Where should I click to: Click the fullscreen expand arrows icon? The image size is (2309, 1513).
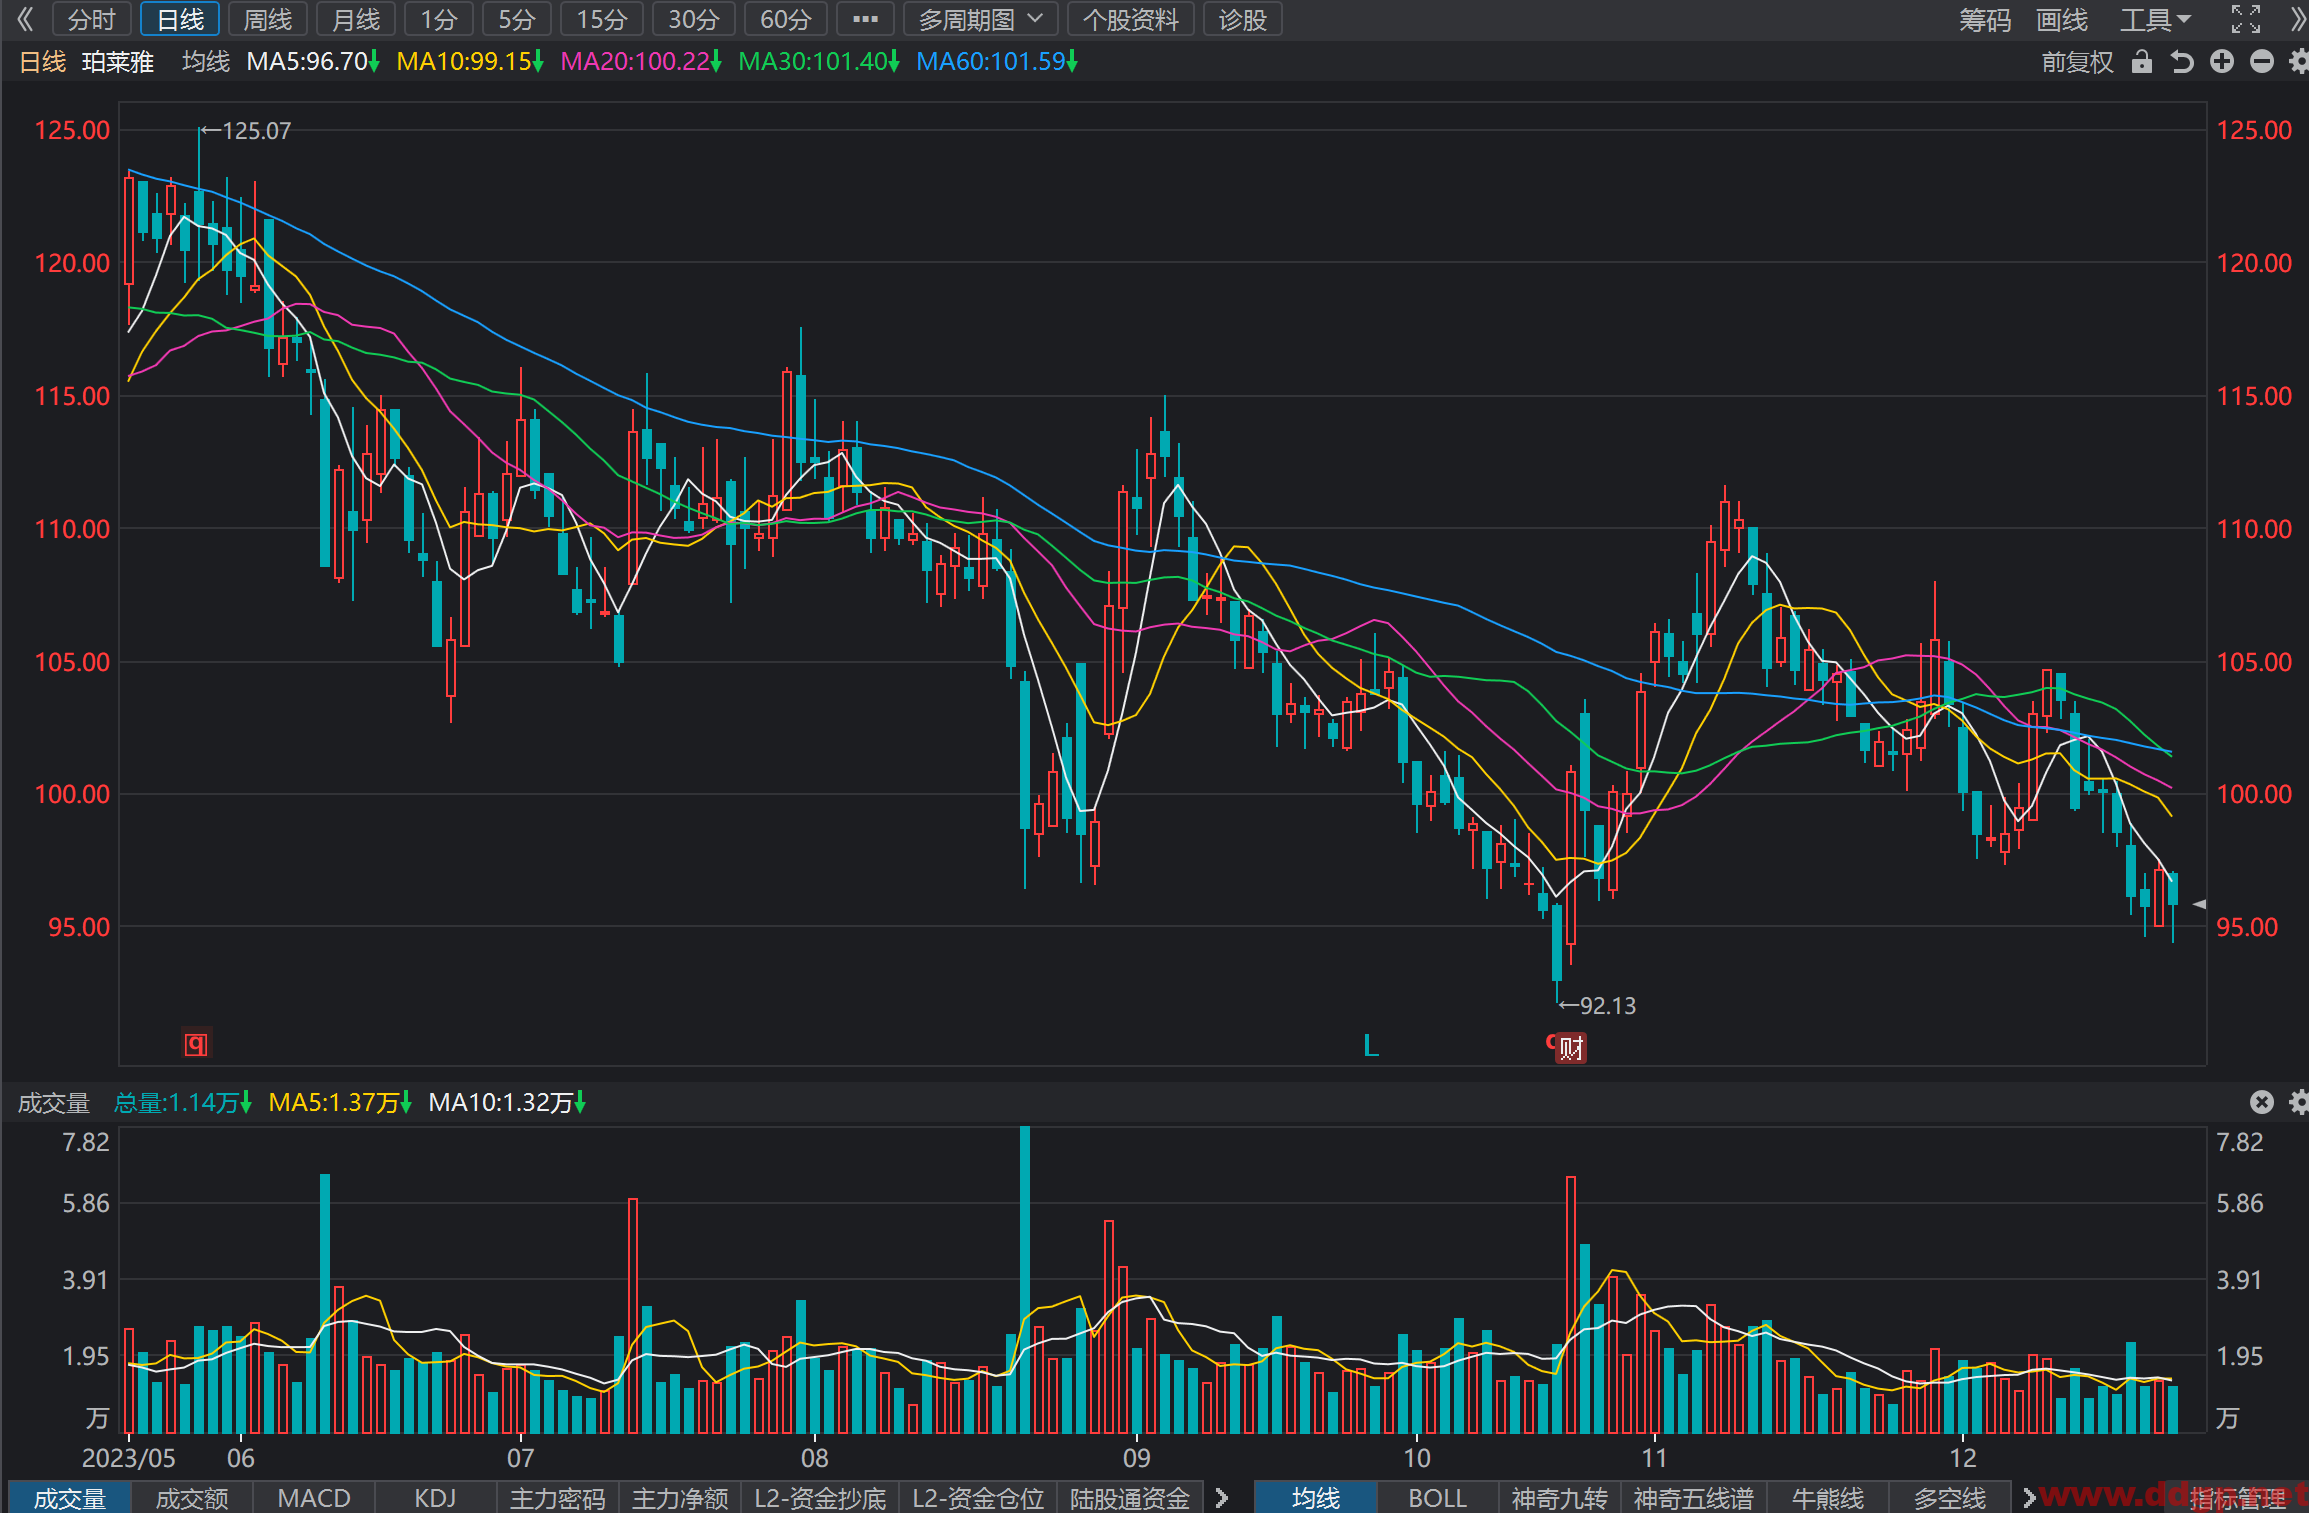pos(2246,19)
